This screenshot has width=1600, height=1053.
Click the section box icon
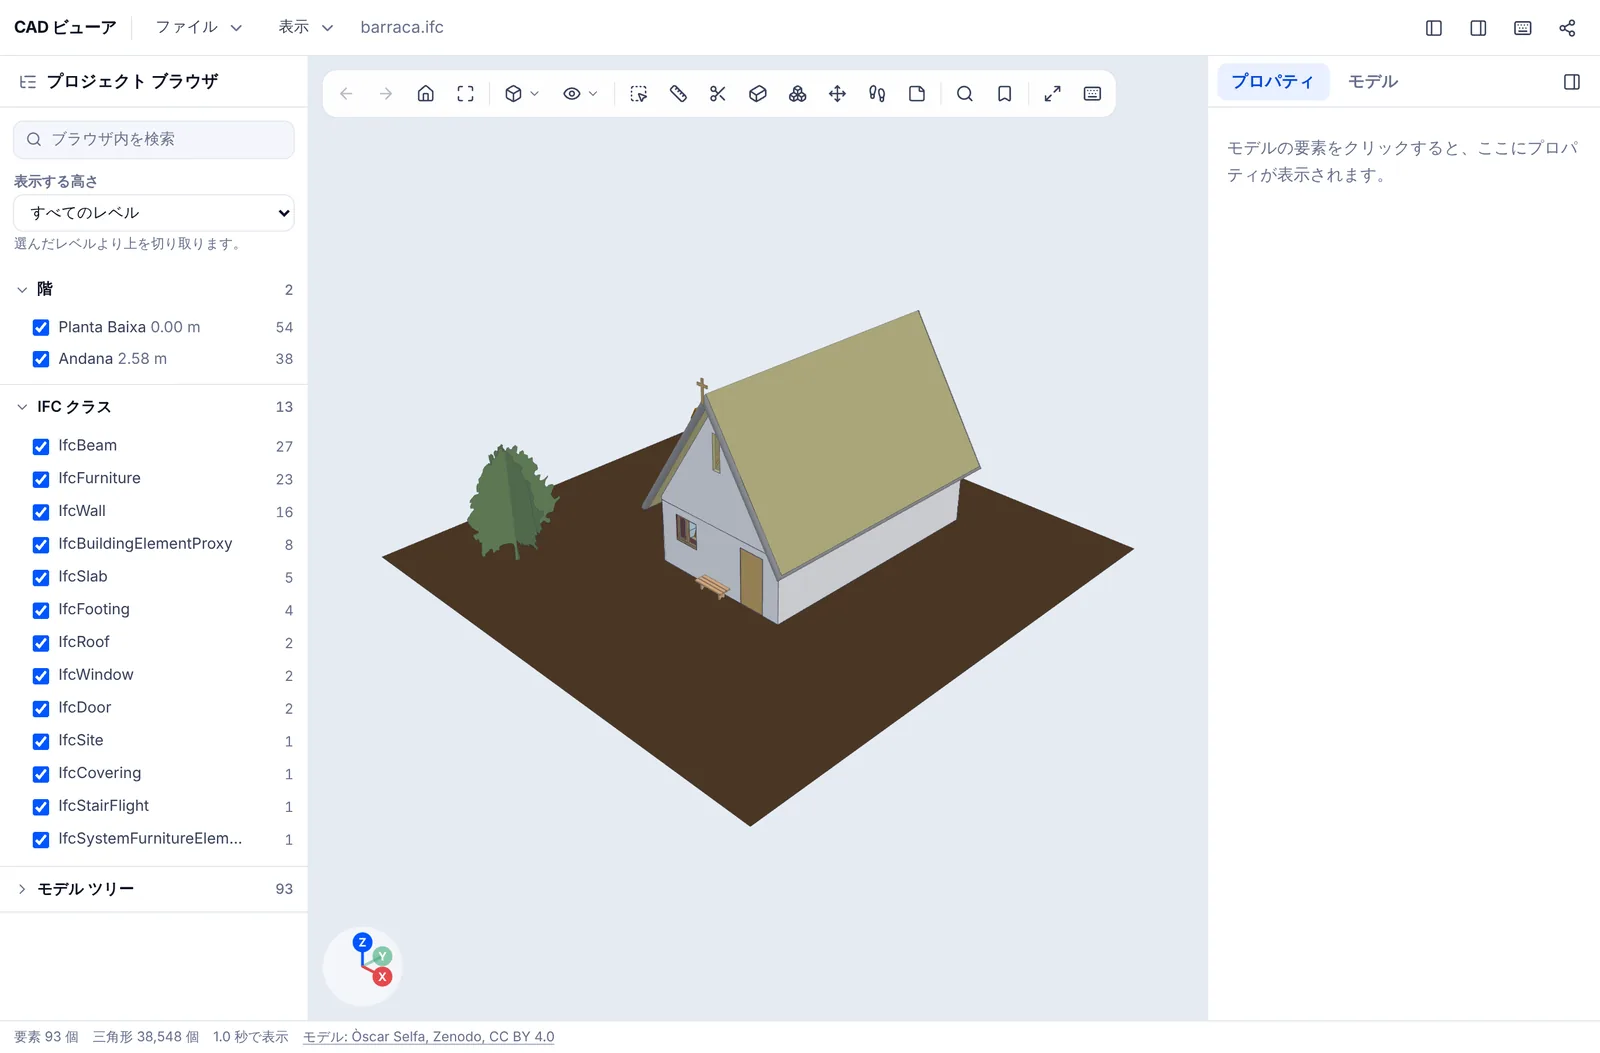click(758, 94)
